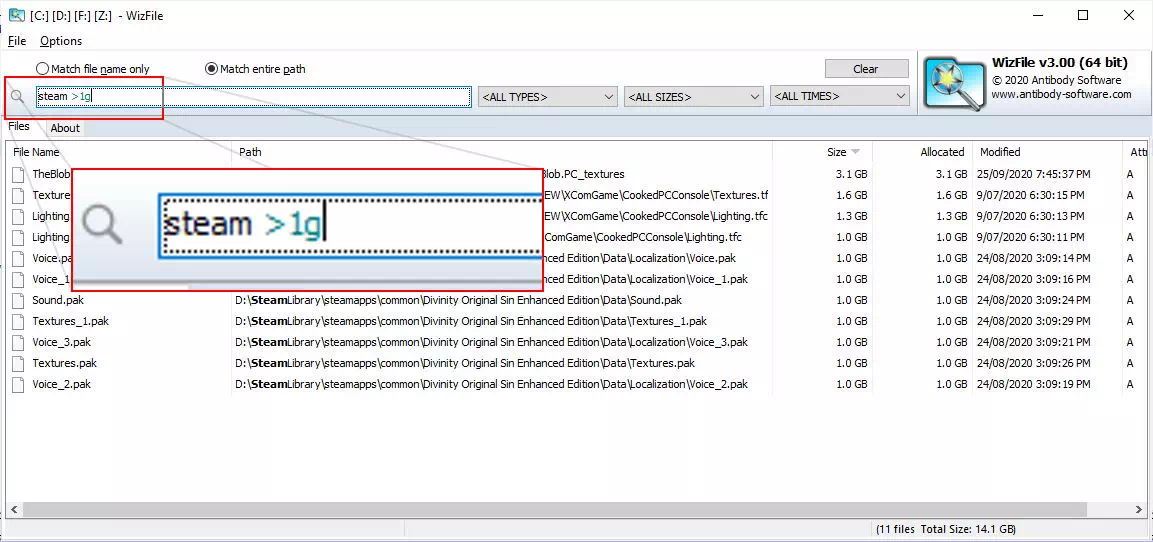
Task: Open the ALL TYPES dropdown
Action: (547, 96)
